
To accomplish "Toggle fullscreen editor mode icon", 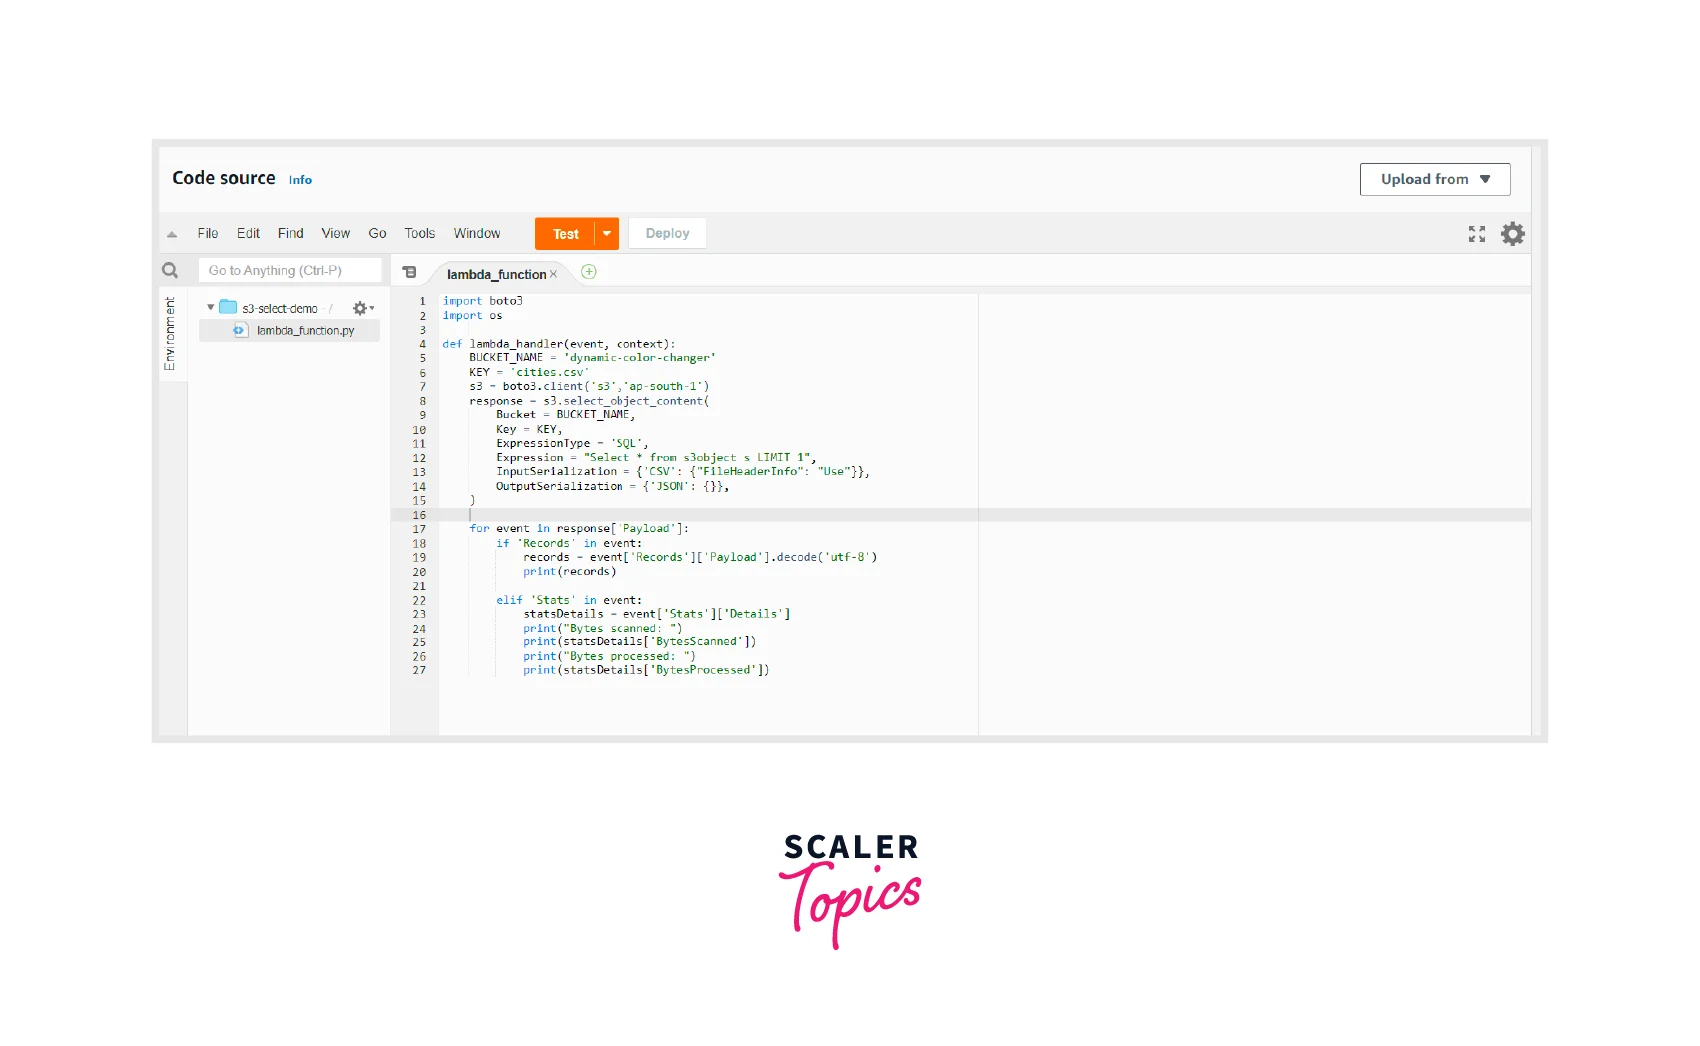I will coord(1476,234).
